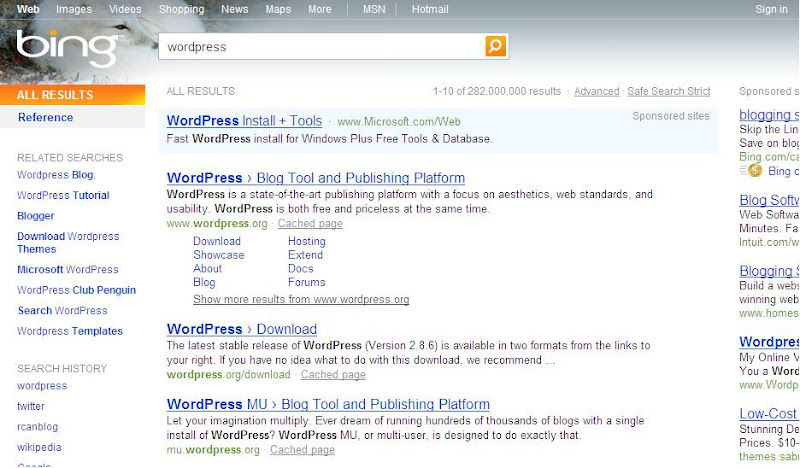800x468 pixels.
Task: Open WordPress › Download result title
Action: [242, 329]
